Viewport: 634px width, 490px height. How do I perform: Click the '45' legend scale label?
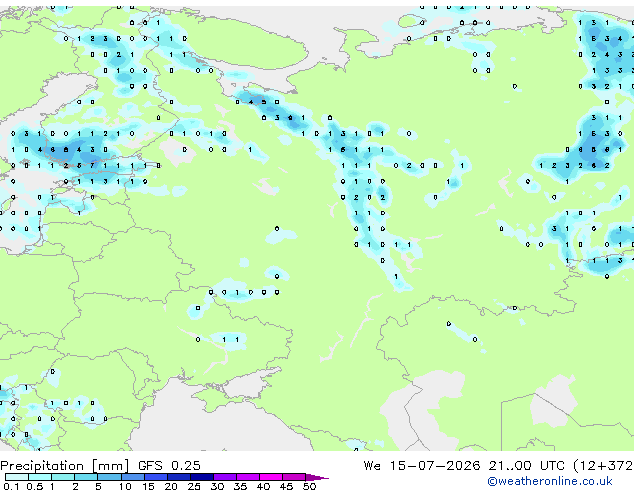[x=286, y=486]
